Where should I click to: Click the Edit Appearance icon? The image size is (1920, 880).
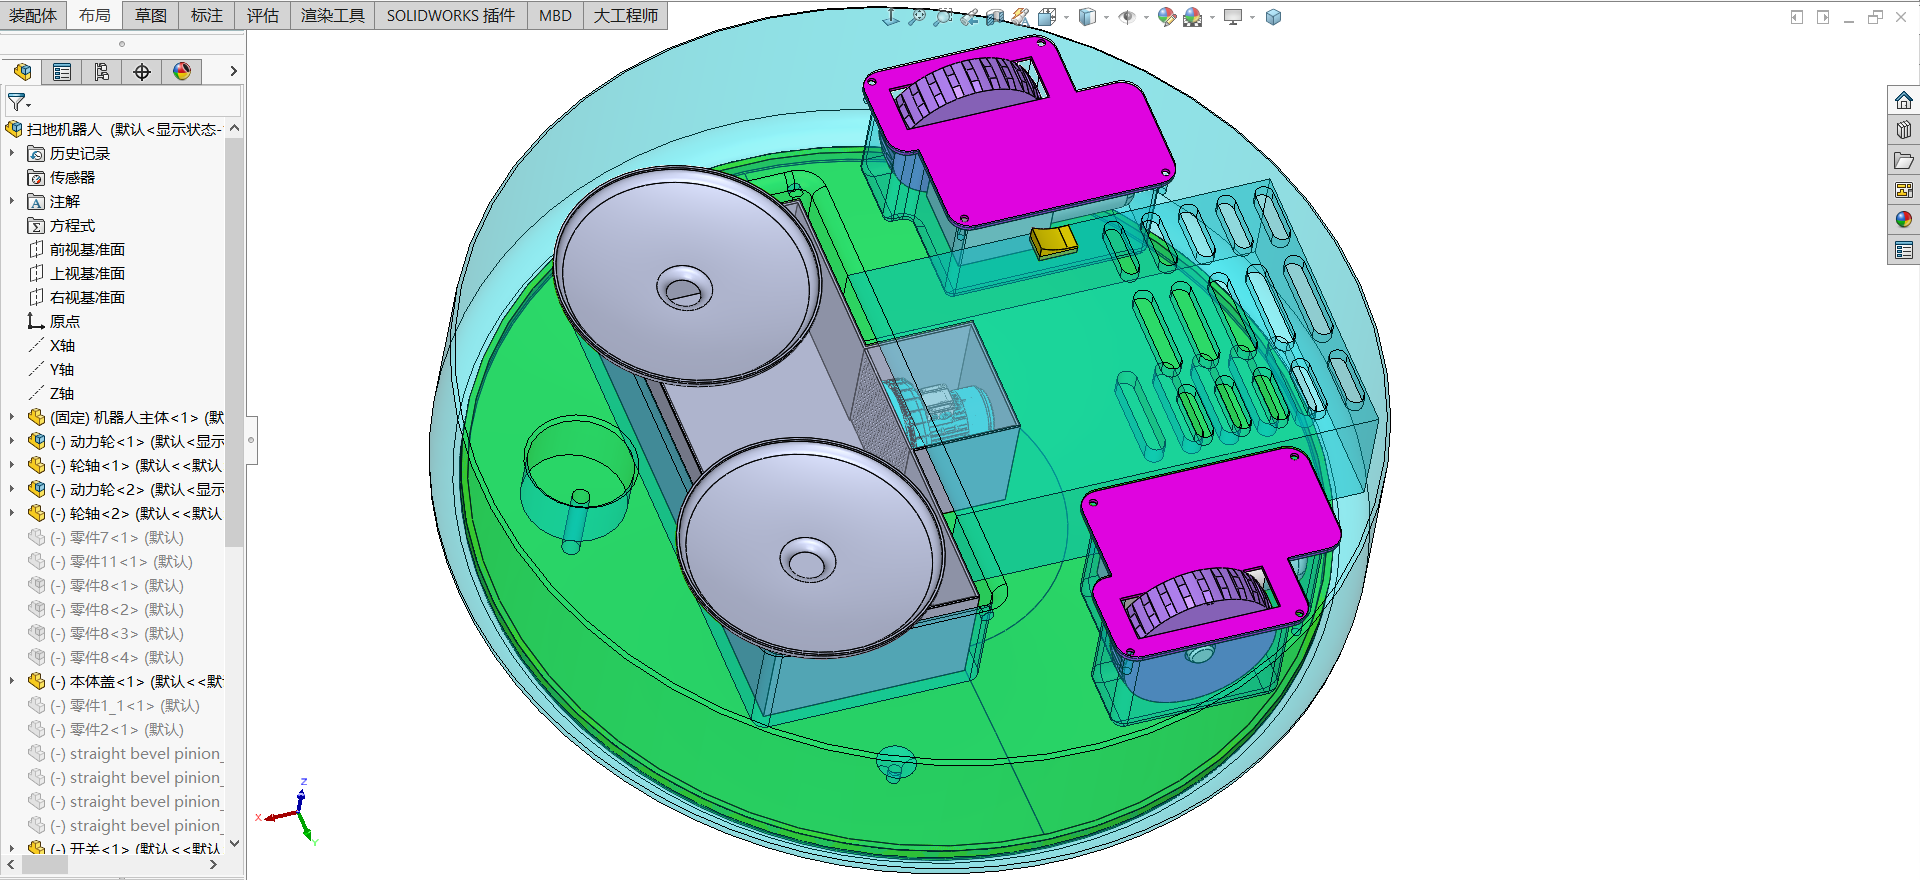click(1167, 17)
